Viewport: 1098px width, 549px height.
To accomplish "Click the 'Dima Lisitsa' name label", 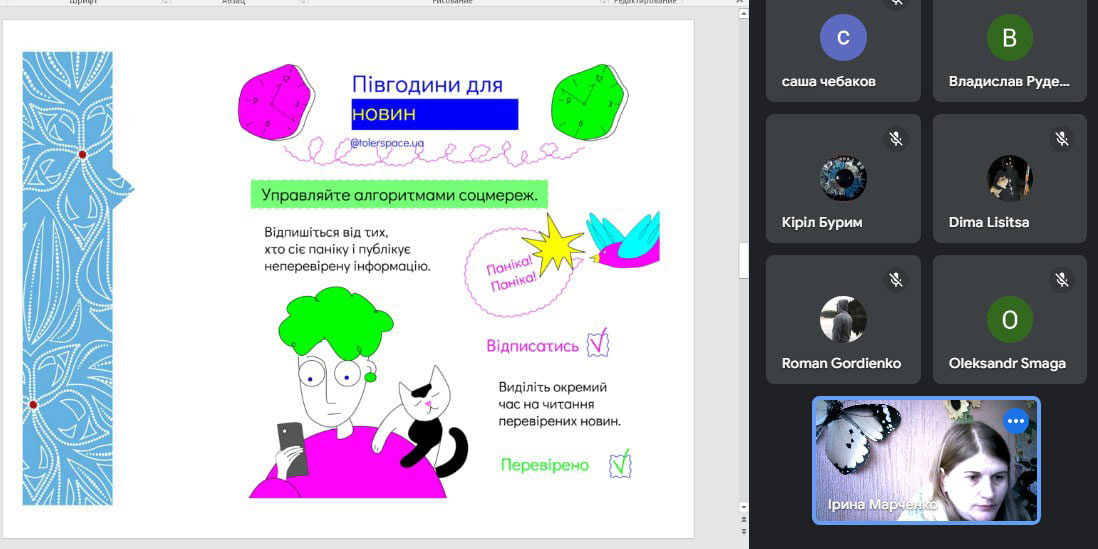I will [x=989, y=223].
